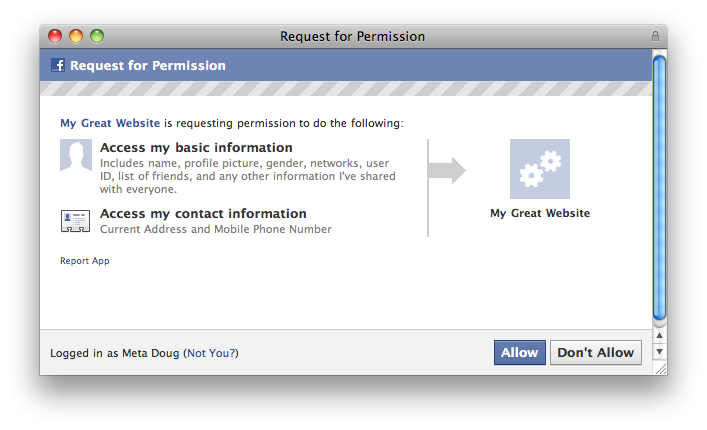Click the scroll down arrow
The height and width of the screenshot is (430, 707).
pos(659,352)
